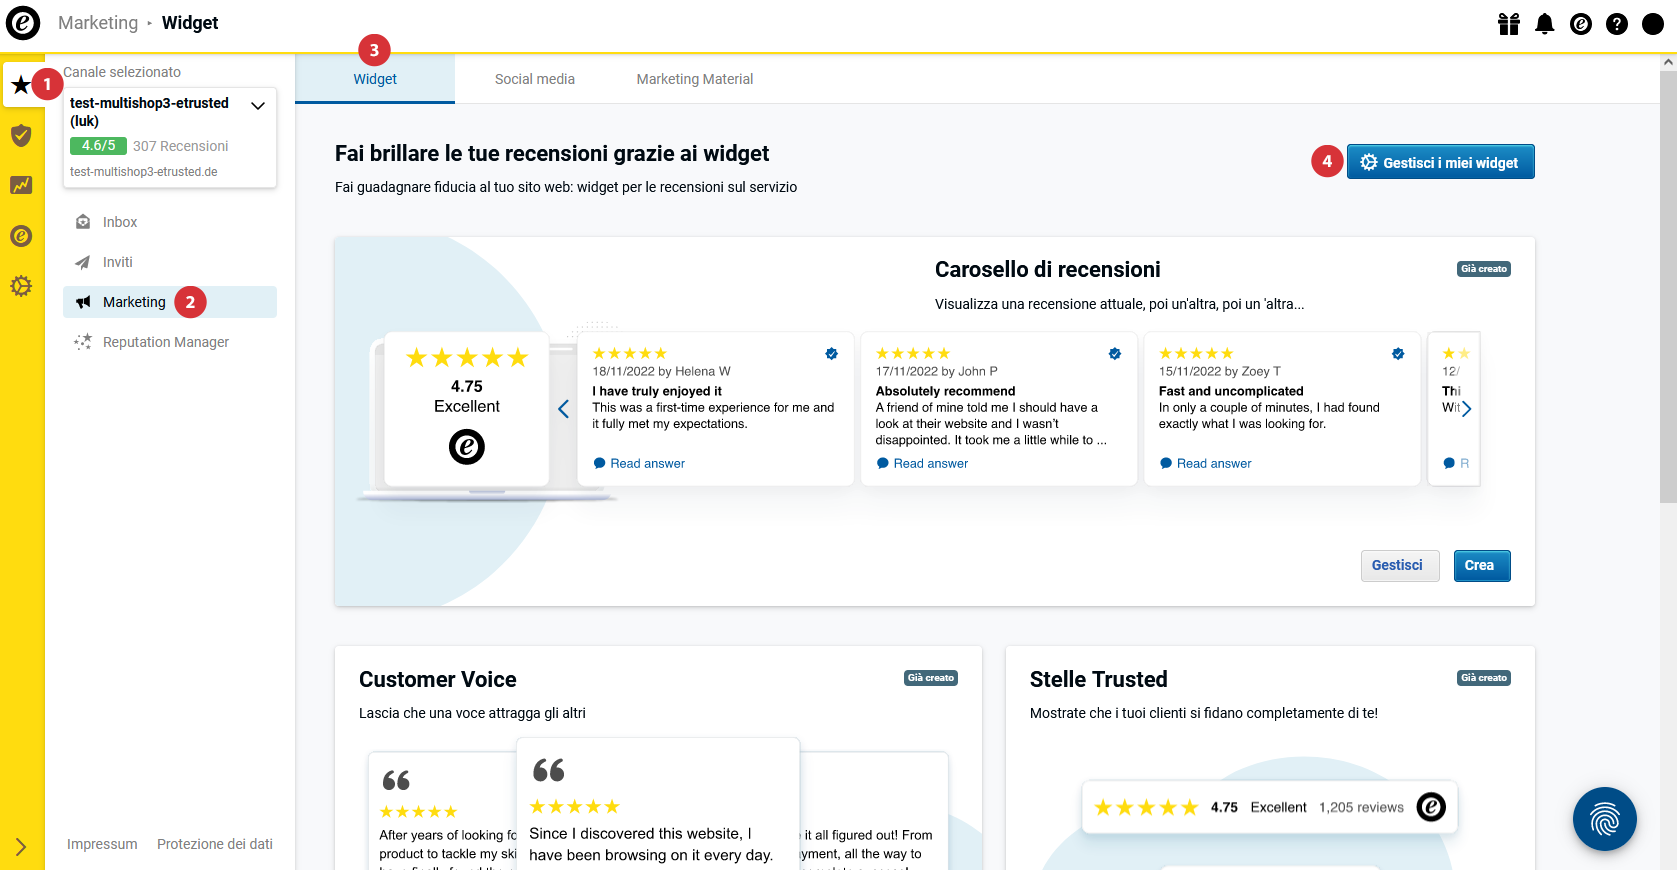Click the Crea button for carousel
Image resolution: width=1677 pixels, height=870 pixels.
point(1481,565)
